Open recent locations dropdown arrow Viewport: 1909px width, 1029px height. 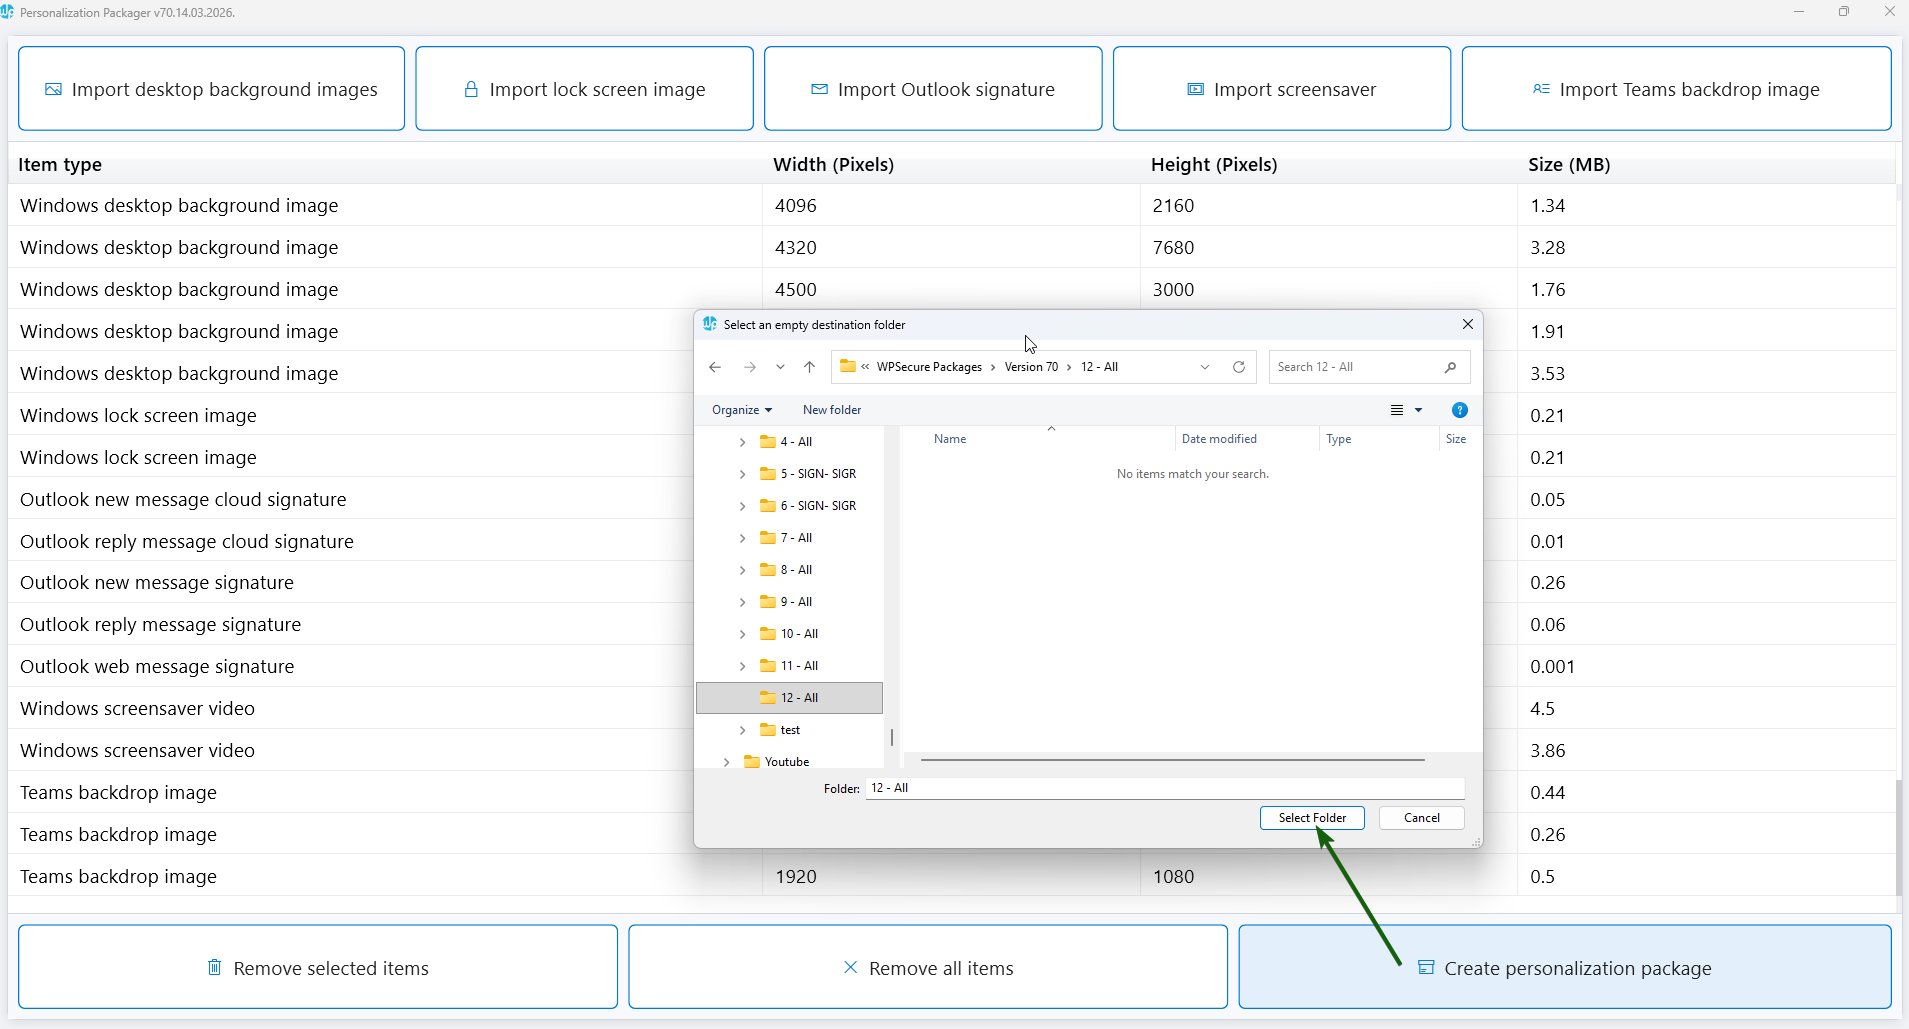point(780,367)
